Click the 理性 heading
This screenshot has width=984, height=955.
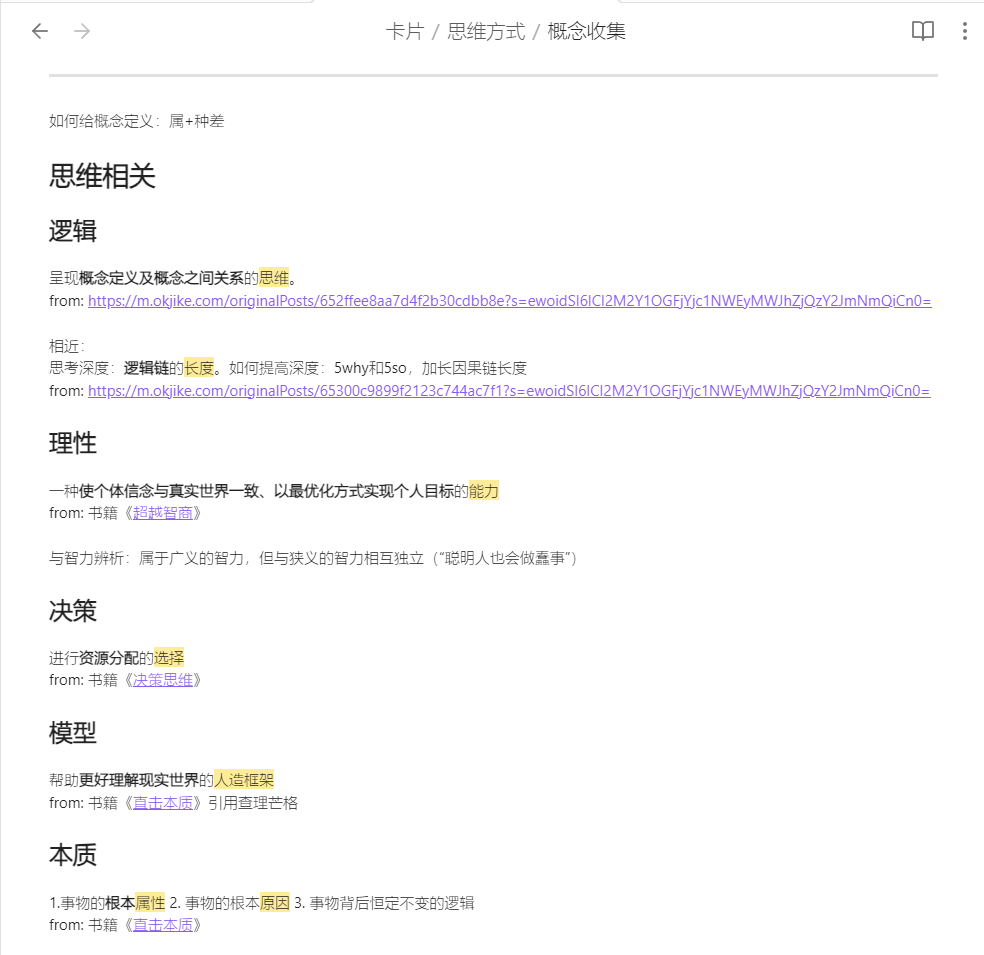point(73,443)
